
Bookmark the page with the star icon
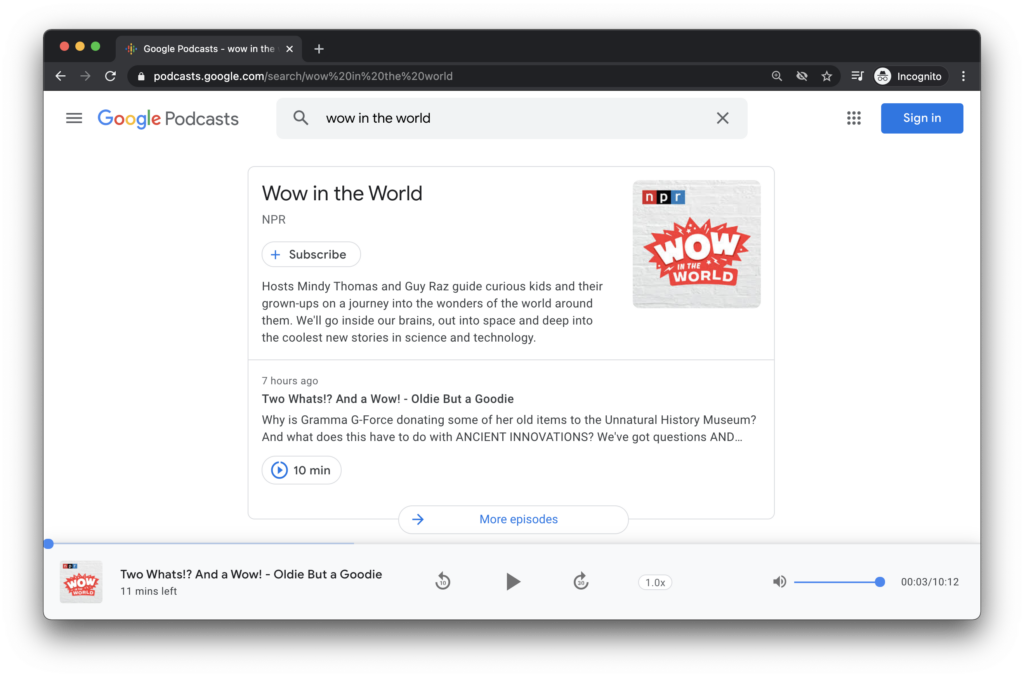[x=826, y=75]
